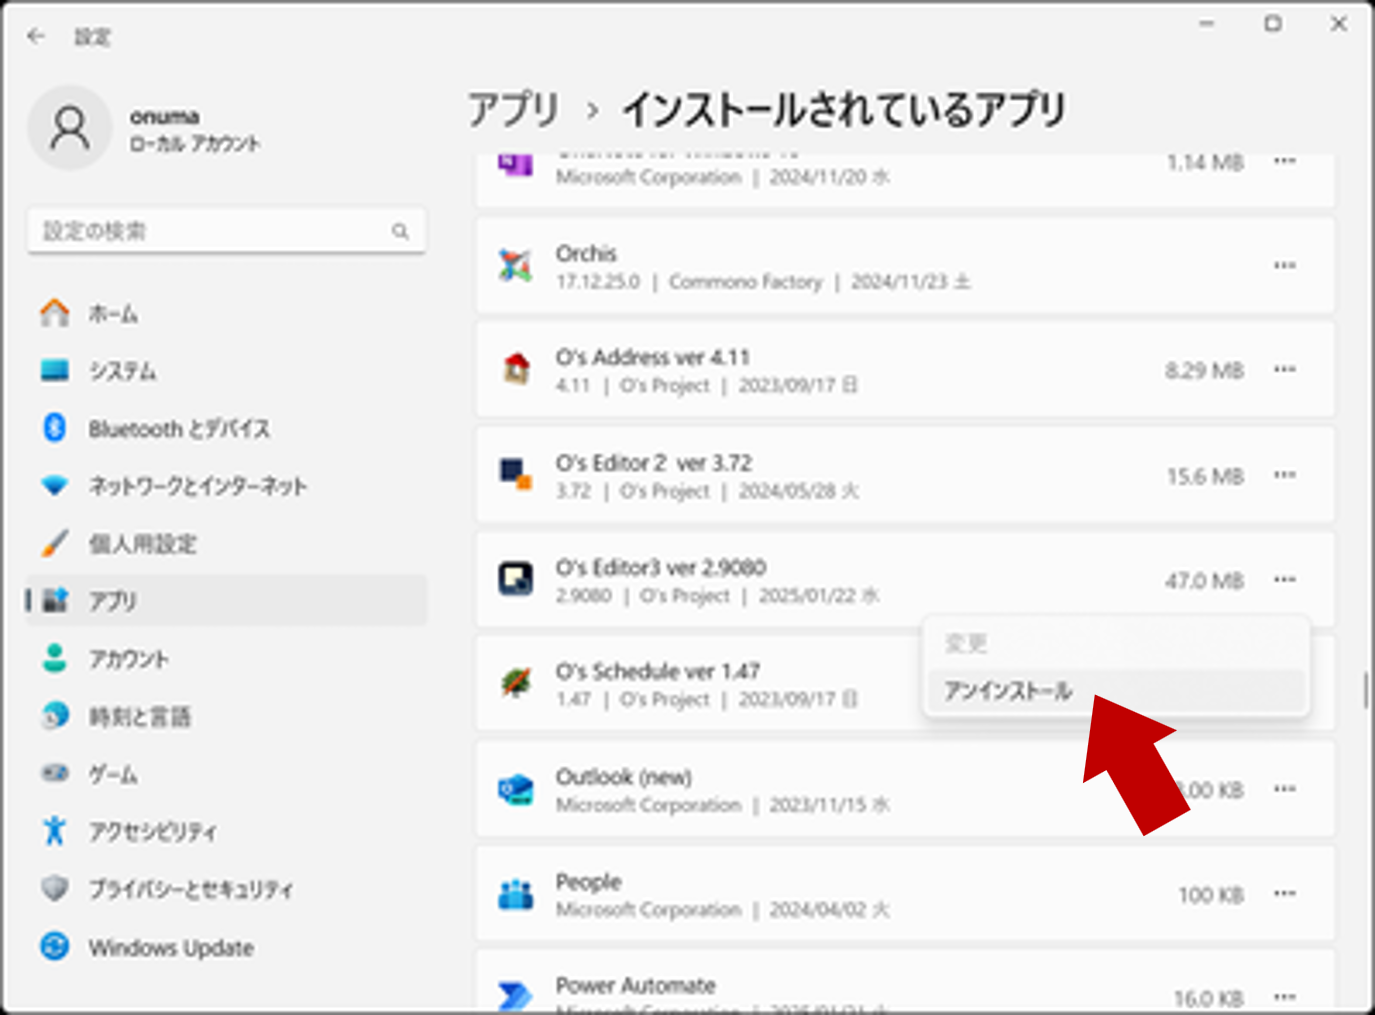The image size is (1375, 1015).
Task: Click the 15.6 MB size value
Action: (x=1205, y=476)
